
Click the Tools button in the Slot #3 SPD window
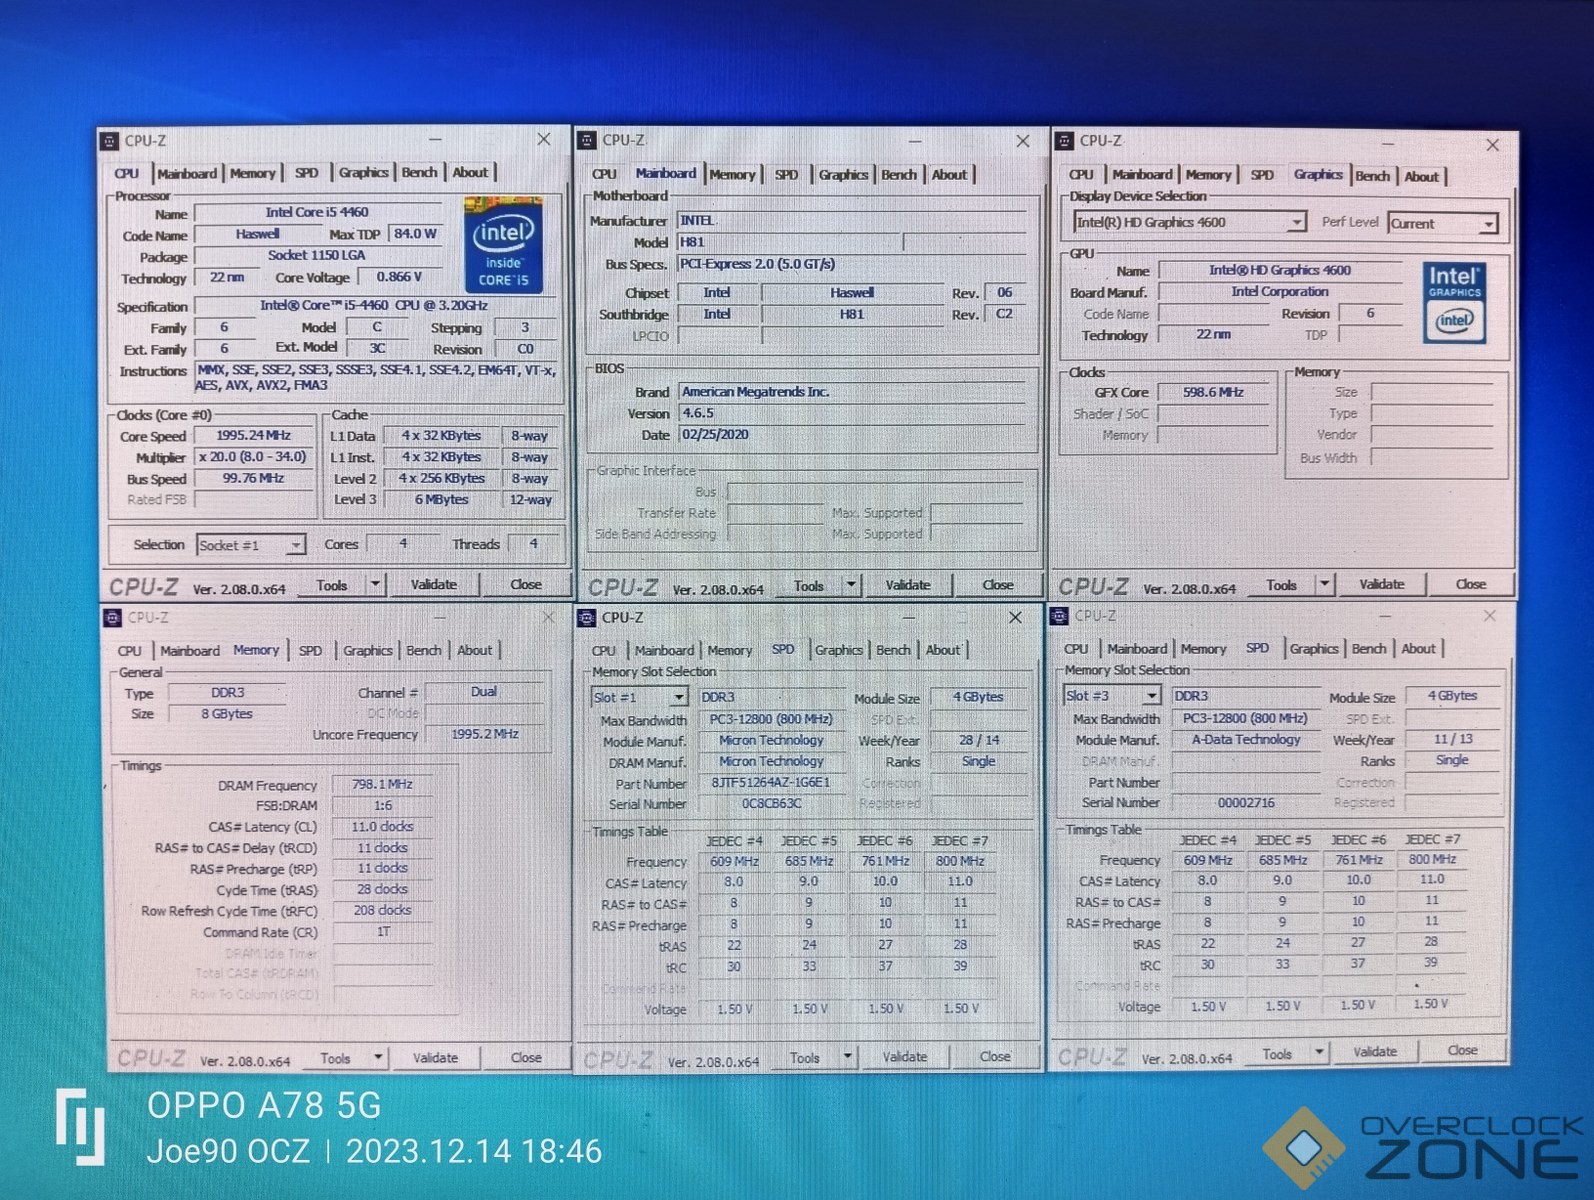tap(1277, 1053)
